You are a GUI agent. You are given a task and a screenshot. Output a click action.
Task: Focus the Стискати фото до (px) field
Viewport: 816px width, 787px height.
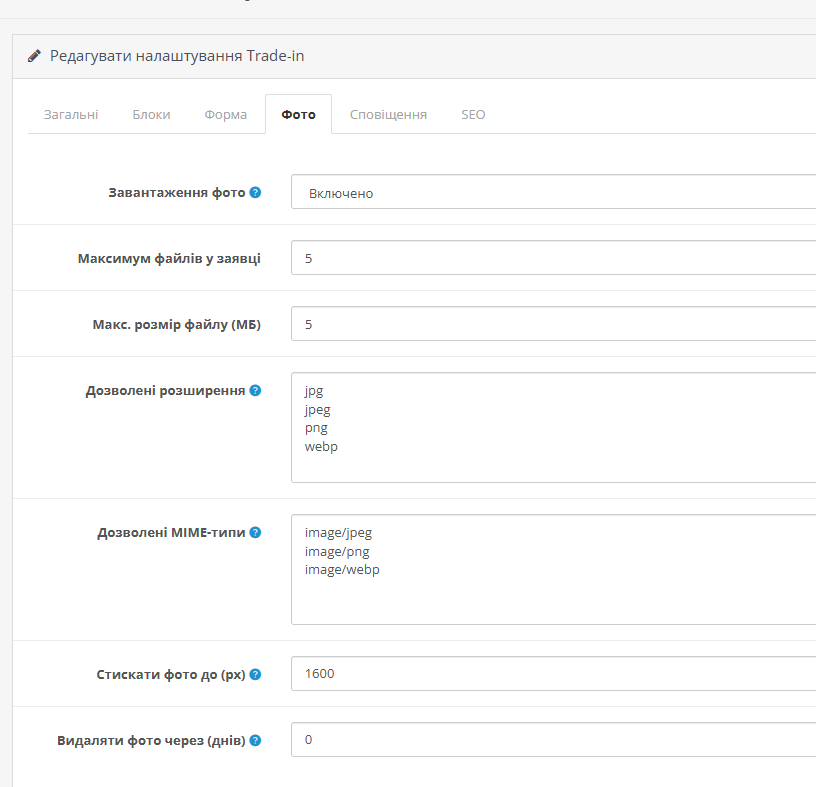tap(553, 674)
